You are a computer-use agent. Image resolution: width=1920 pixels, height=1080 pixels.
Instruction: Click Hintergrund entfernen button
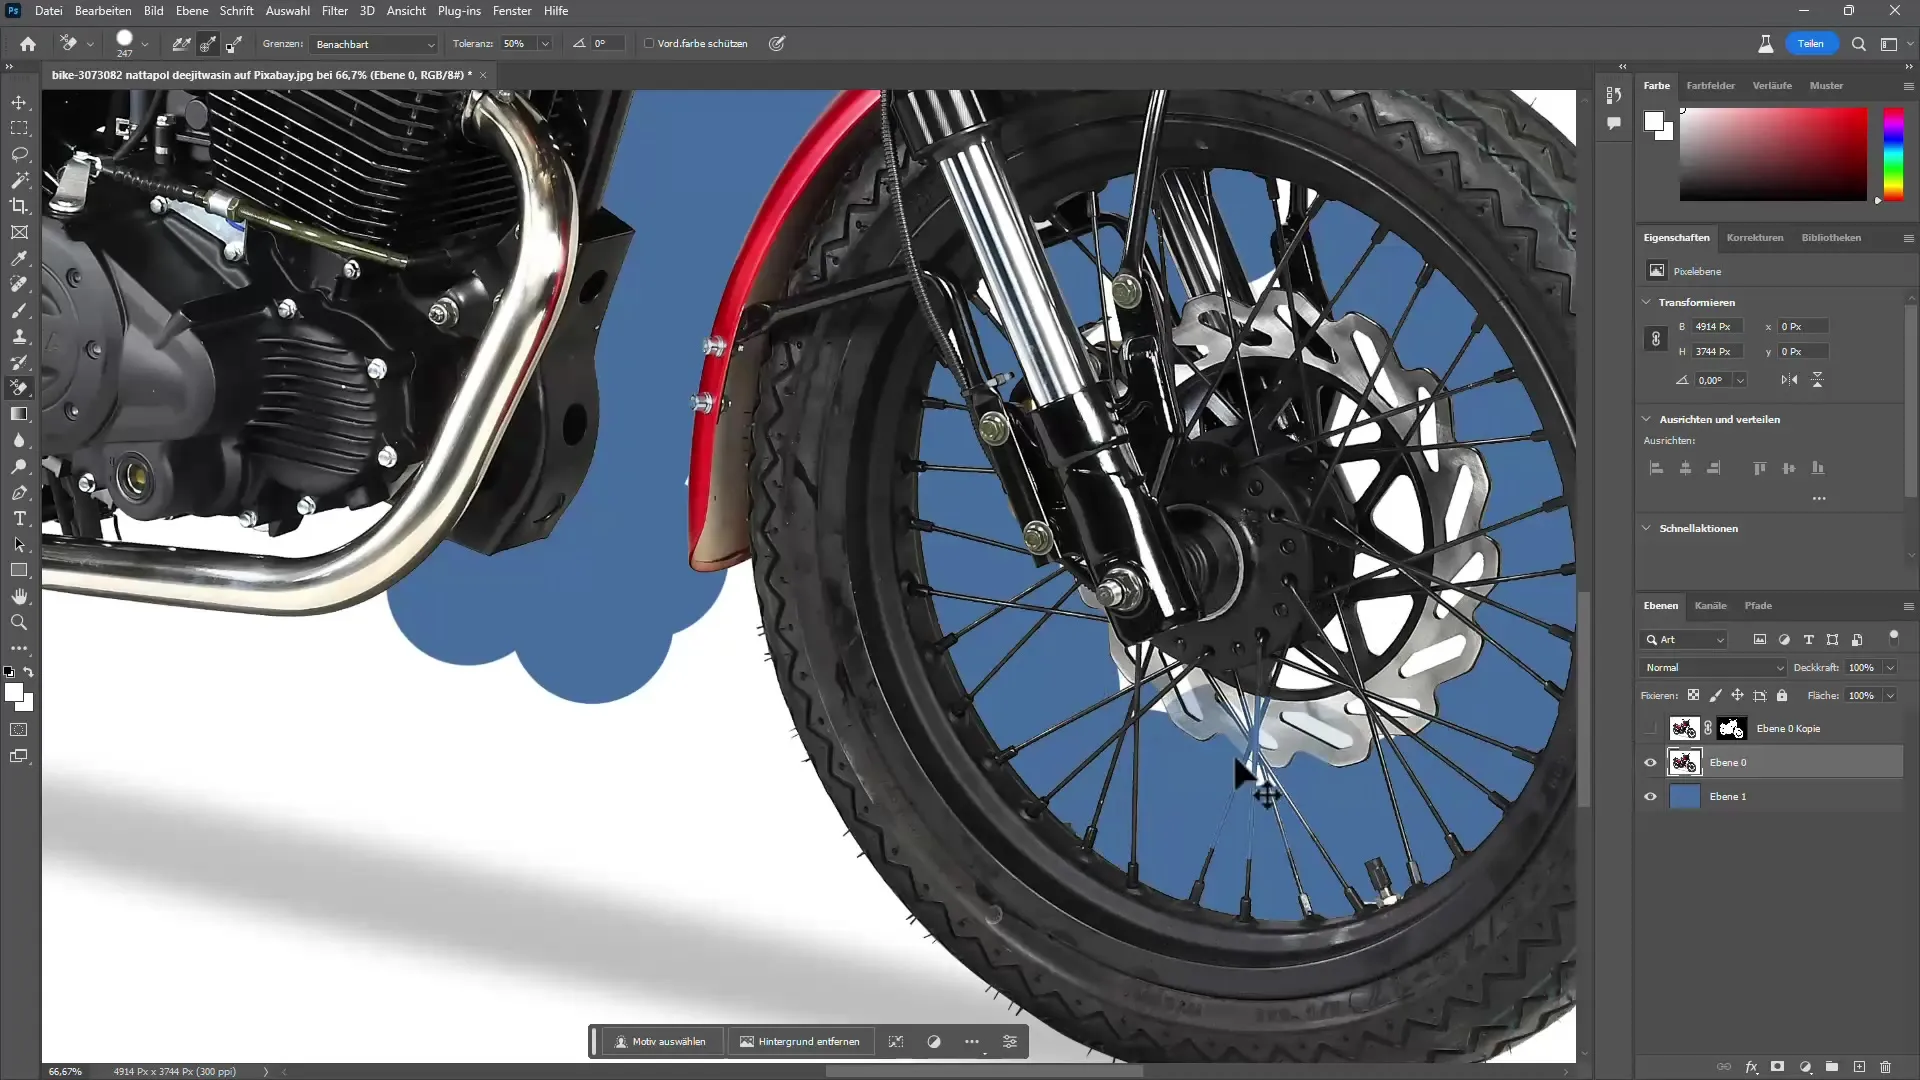coord(800,1042)
